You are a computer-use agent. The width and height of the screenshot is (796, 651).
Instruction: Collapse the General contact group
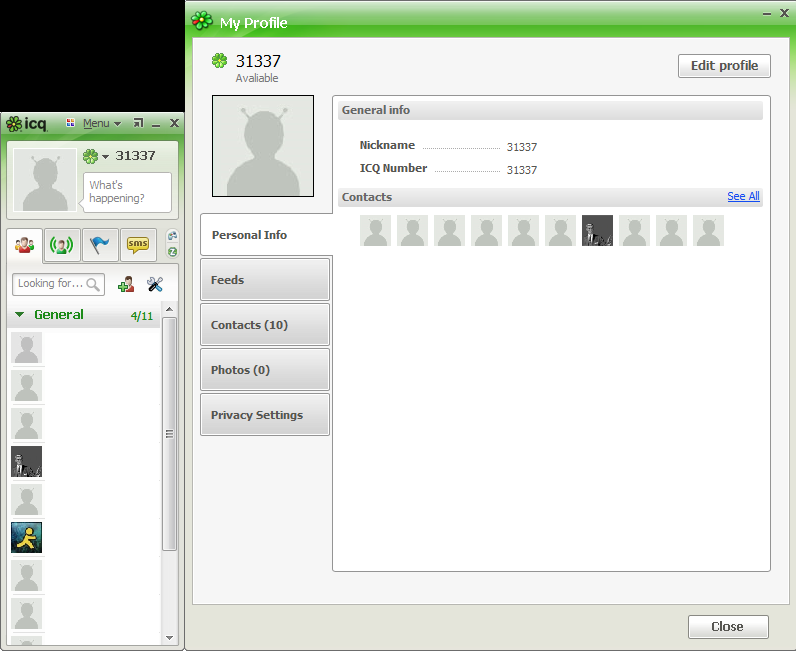click(19, 315)
